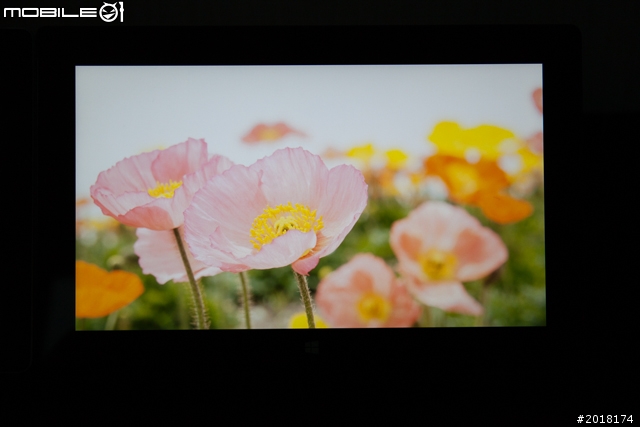
Task: Tap the flower photo displayed on the tablet
Action: click(x=310, y=197)
